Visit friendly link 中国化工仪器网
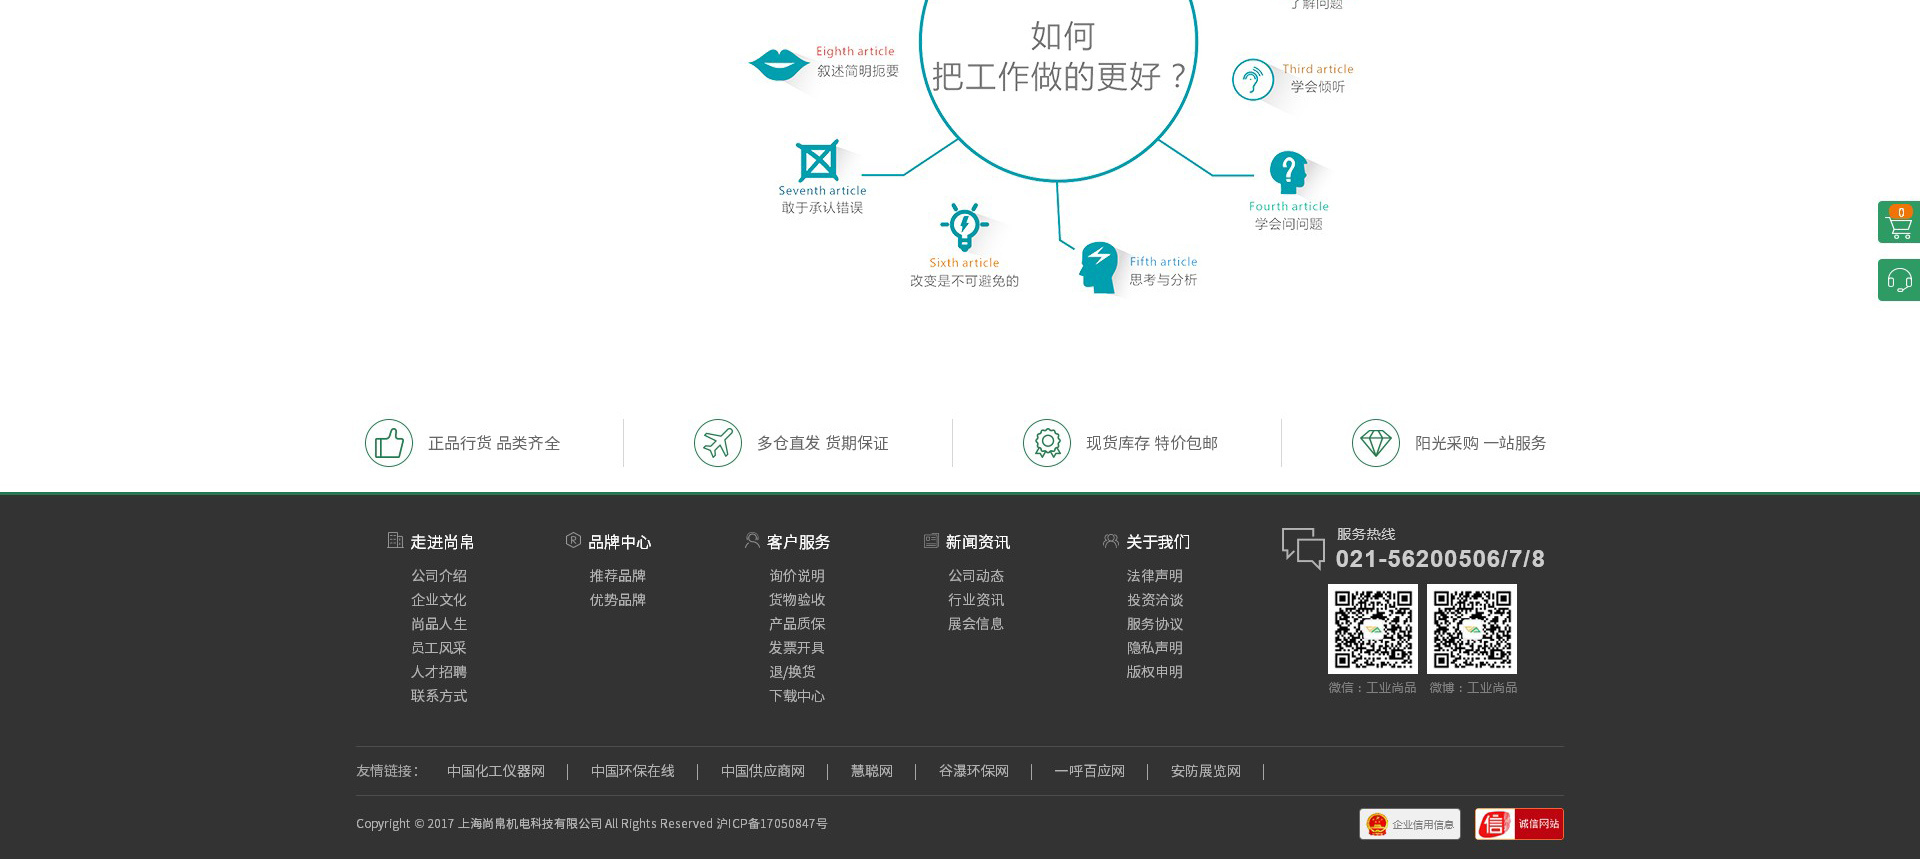The height and width of the screenshot is (859, 1920). (x=496, y=771)
